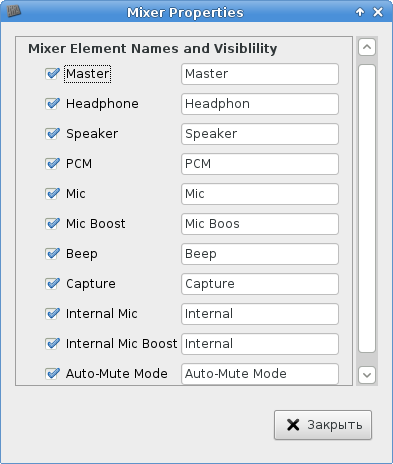Screen dimensions: 393x464
Task: Focus the Beep name input field
Action: [x=260, y=254]
